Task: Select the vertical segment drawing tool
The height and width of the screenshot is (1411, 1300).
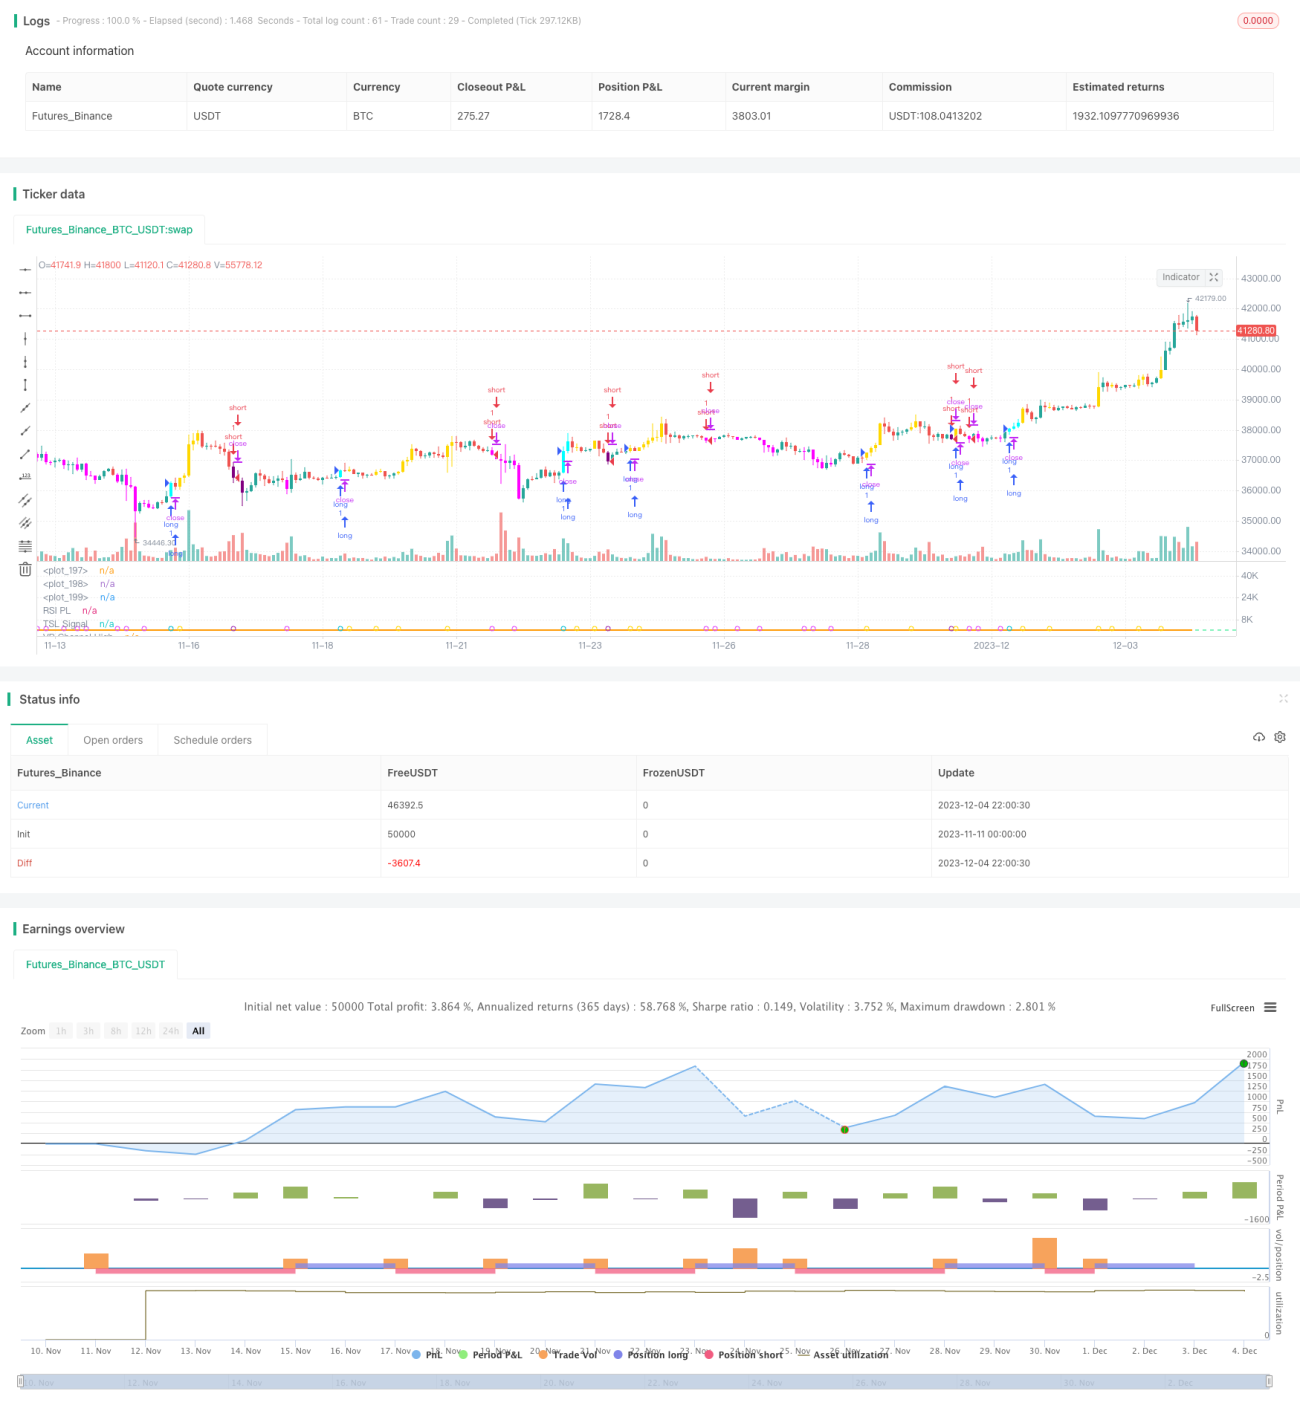Action: coord(25,385)
